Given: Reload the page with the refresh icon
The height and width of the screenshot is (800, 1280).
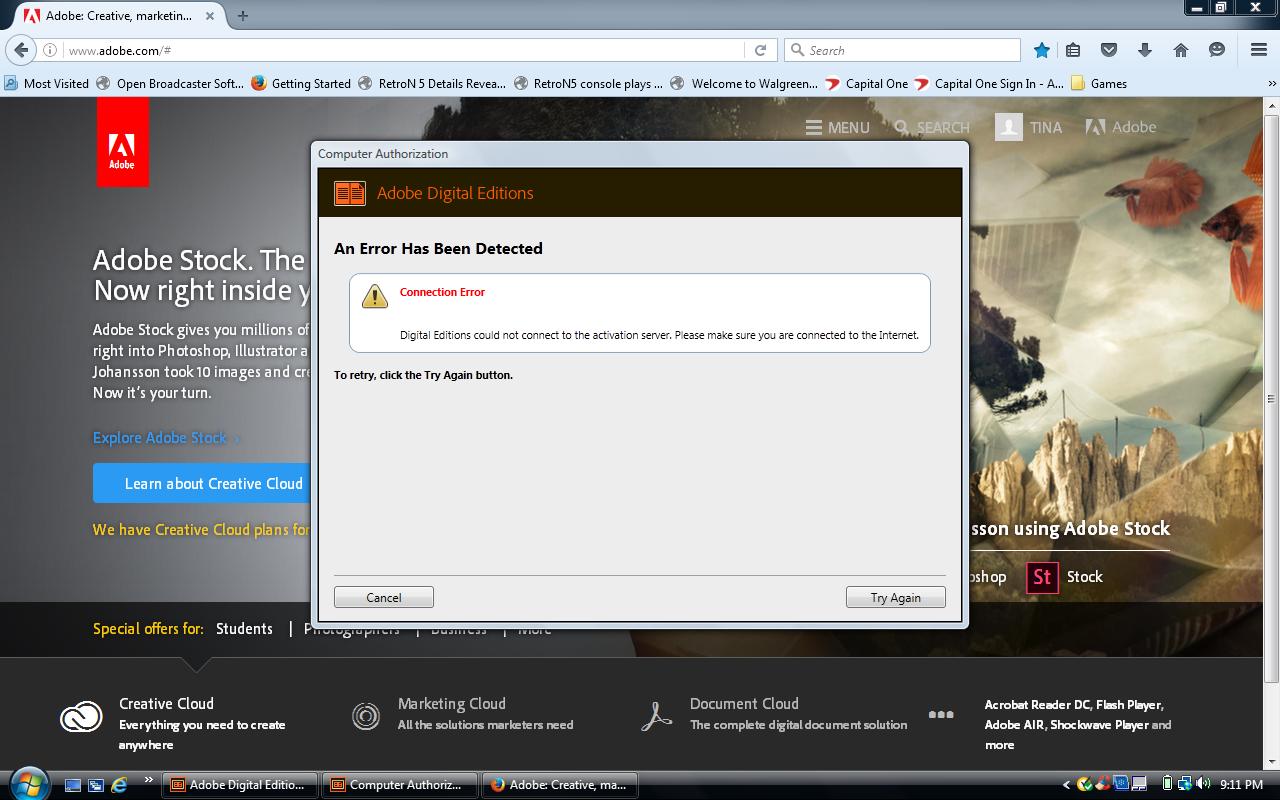Looking at the screenshot, I should click(x=760, y=50).
